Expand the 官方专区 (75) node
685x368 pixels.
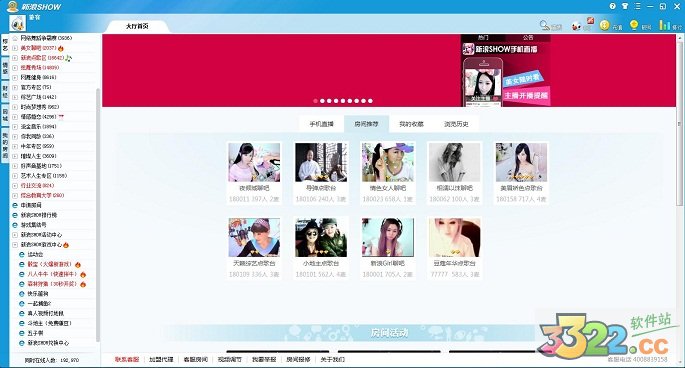(x=15, y=87)
